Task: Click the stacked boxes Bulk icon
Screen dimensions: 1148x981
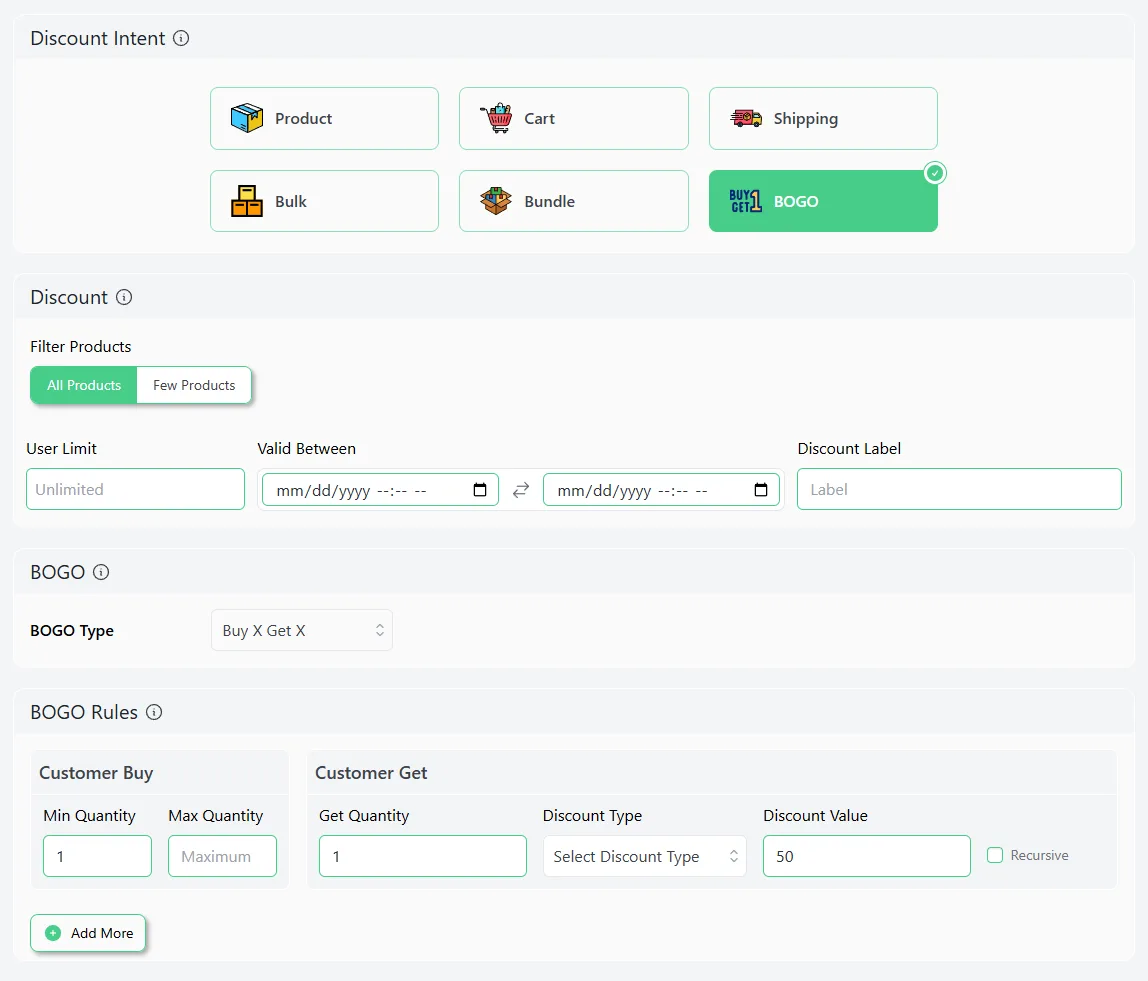Action: tap(247, 201)
